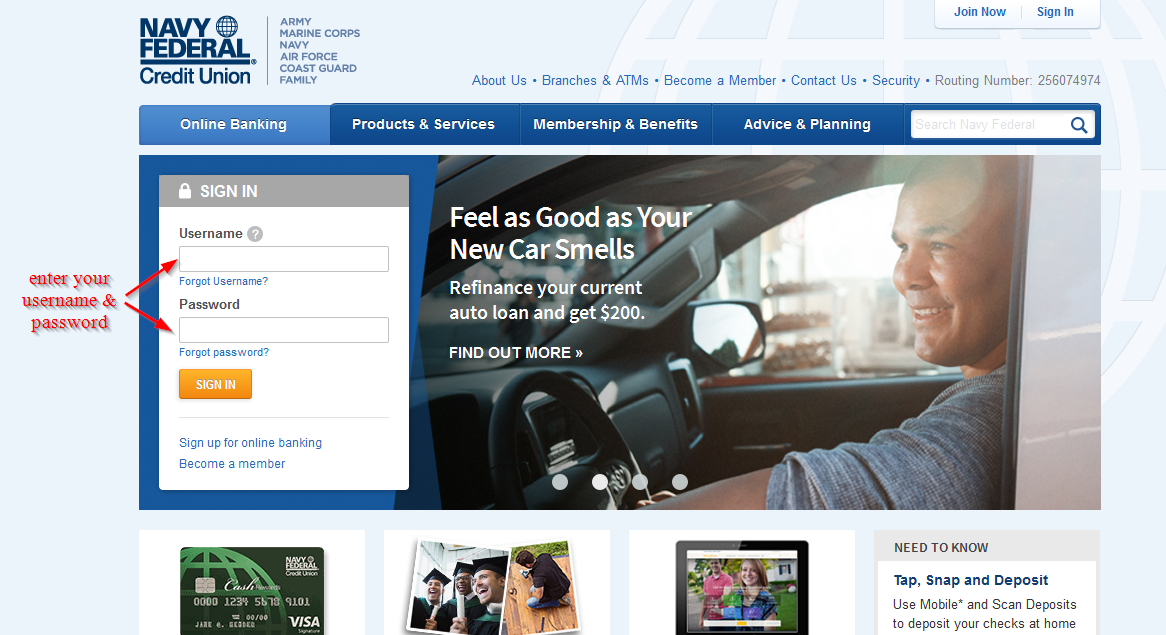Screen dimensions: 1166x635
Task: Select the fourth carousel slide dot
Action: [x=680, y=482]
